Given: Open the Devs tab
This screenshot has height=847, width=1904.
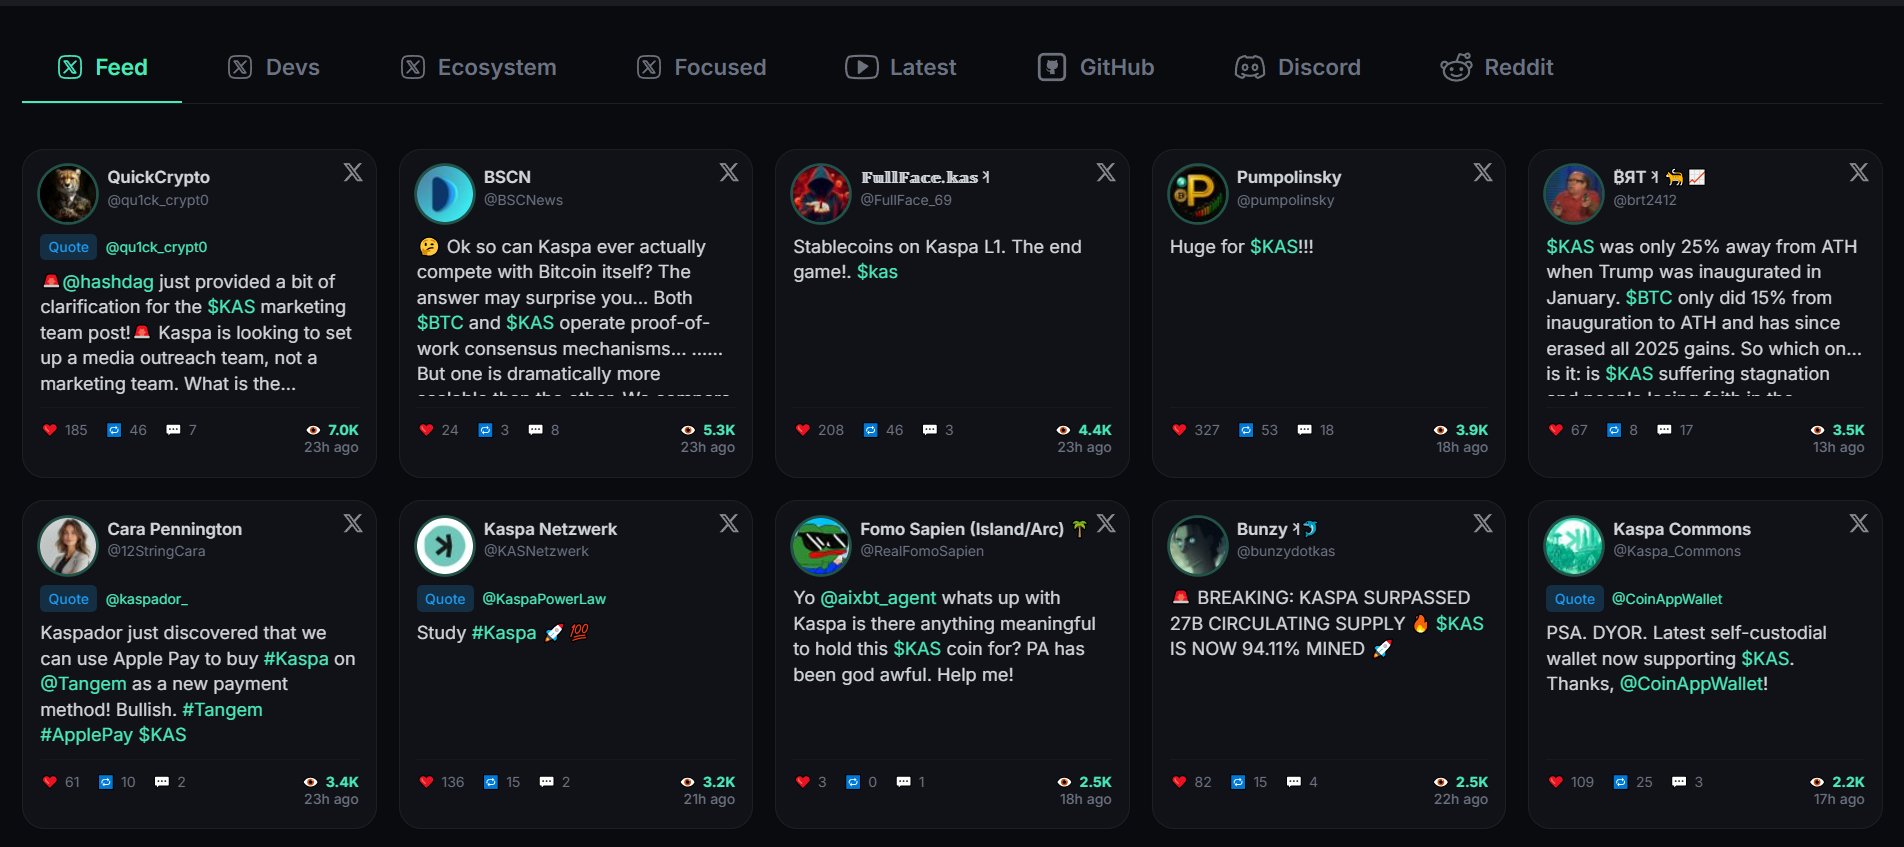Looking at the screenshot, I should (274, 67).
